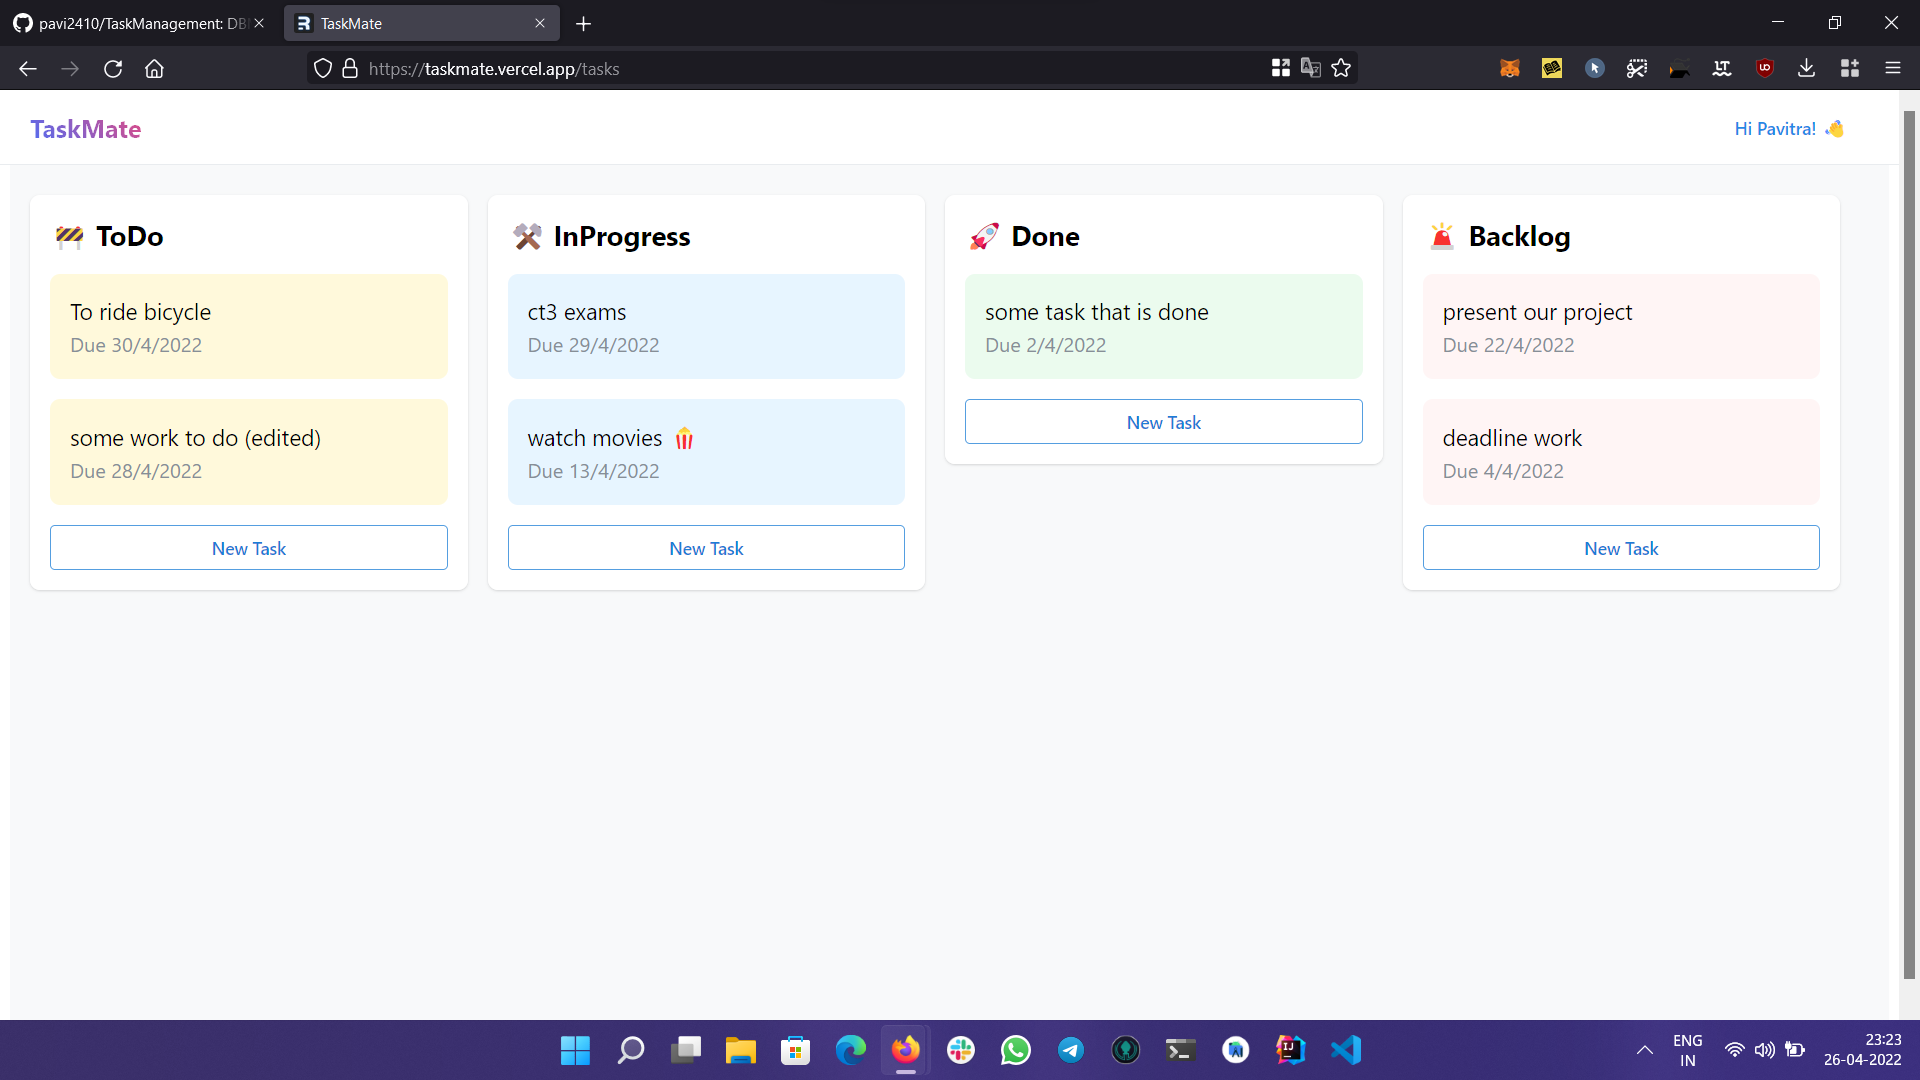Expand hidden system tray icons chevron
This screenshot has width=1920, height=1080.
(x=1644, y=1050)
